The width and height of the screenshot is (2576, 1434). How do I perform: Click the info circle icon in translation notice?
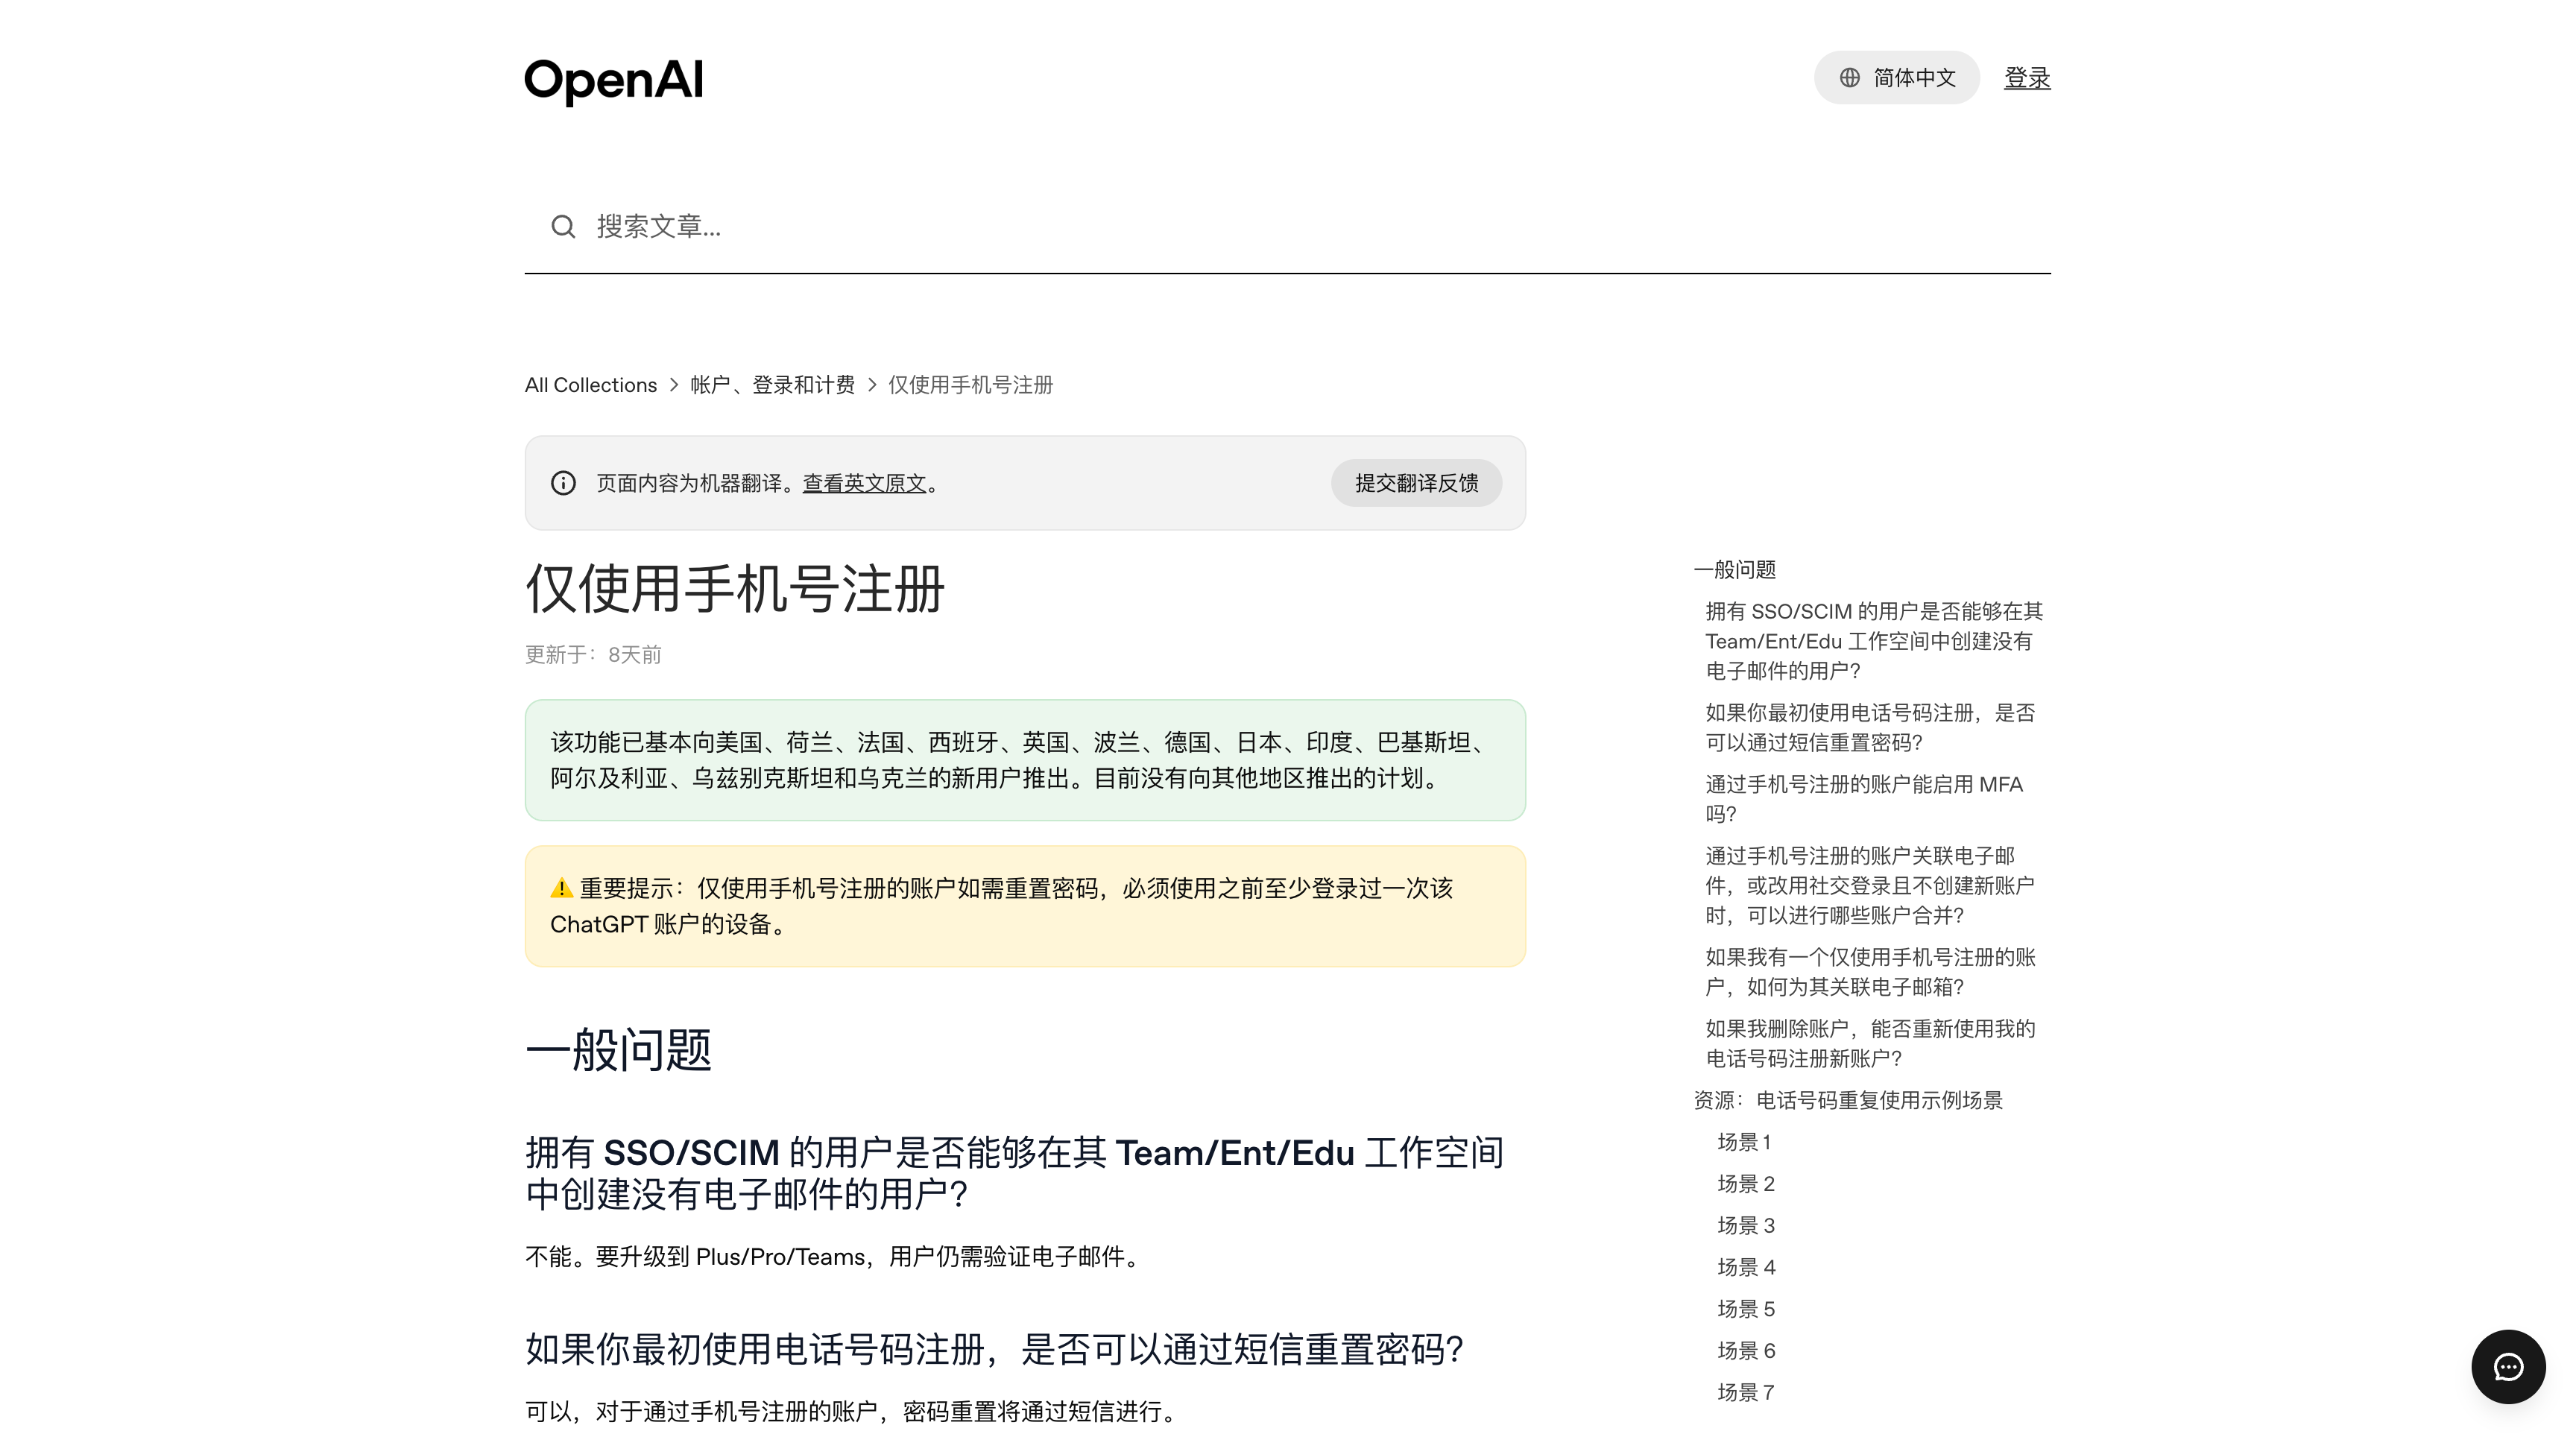click(563, 483)
